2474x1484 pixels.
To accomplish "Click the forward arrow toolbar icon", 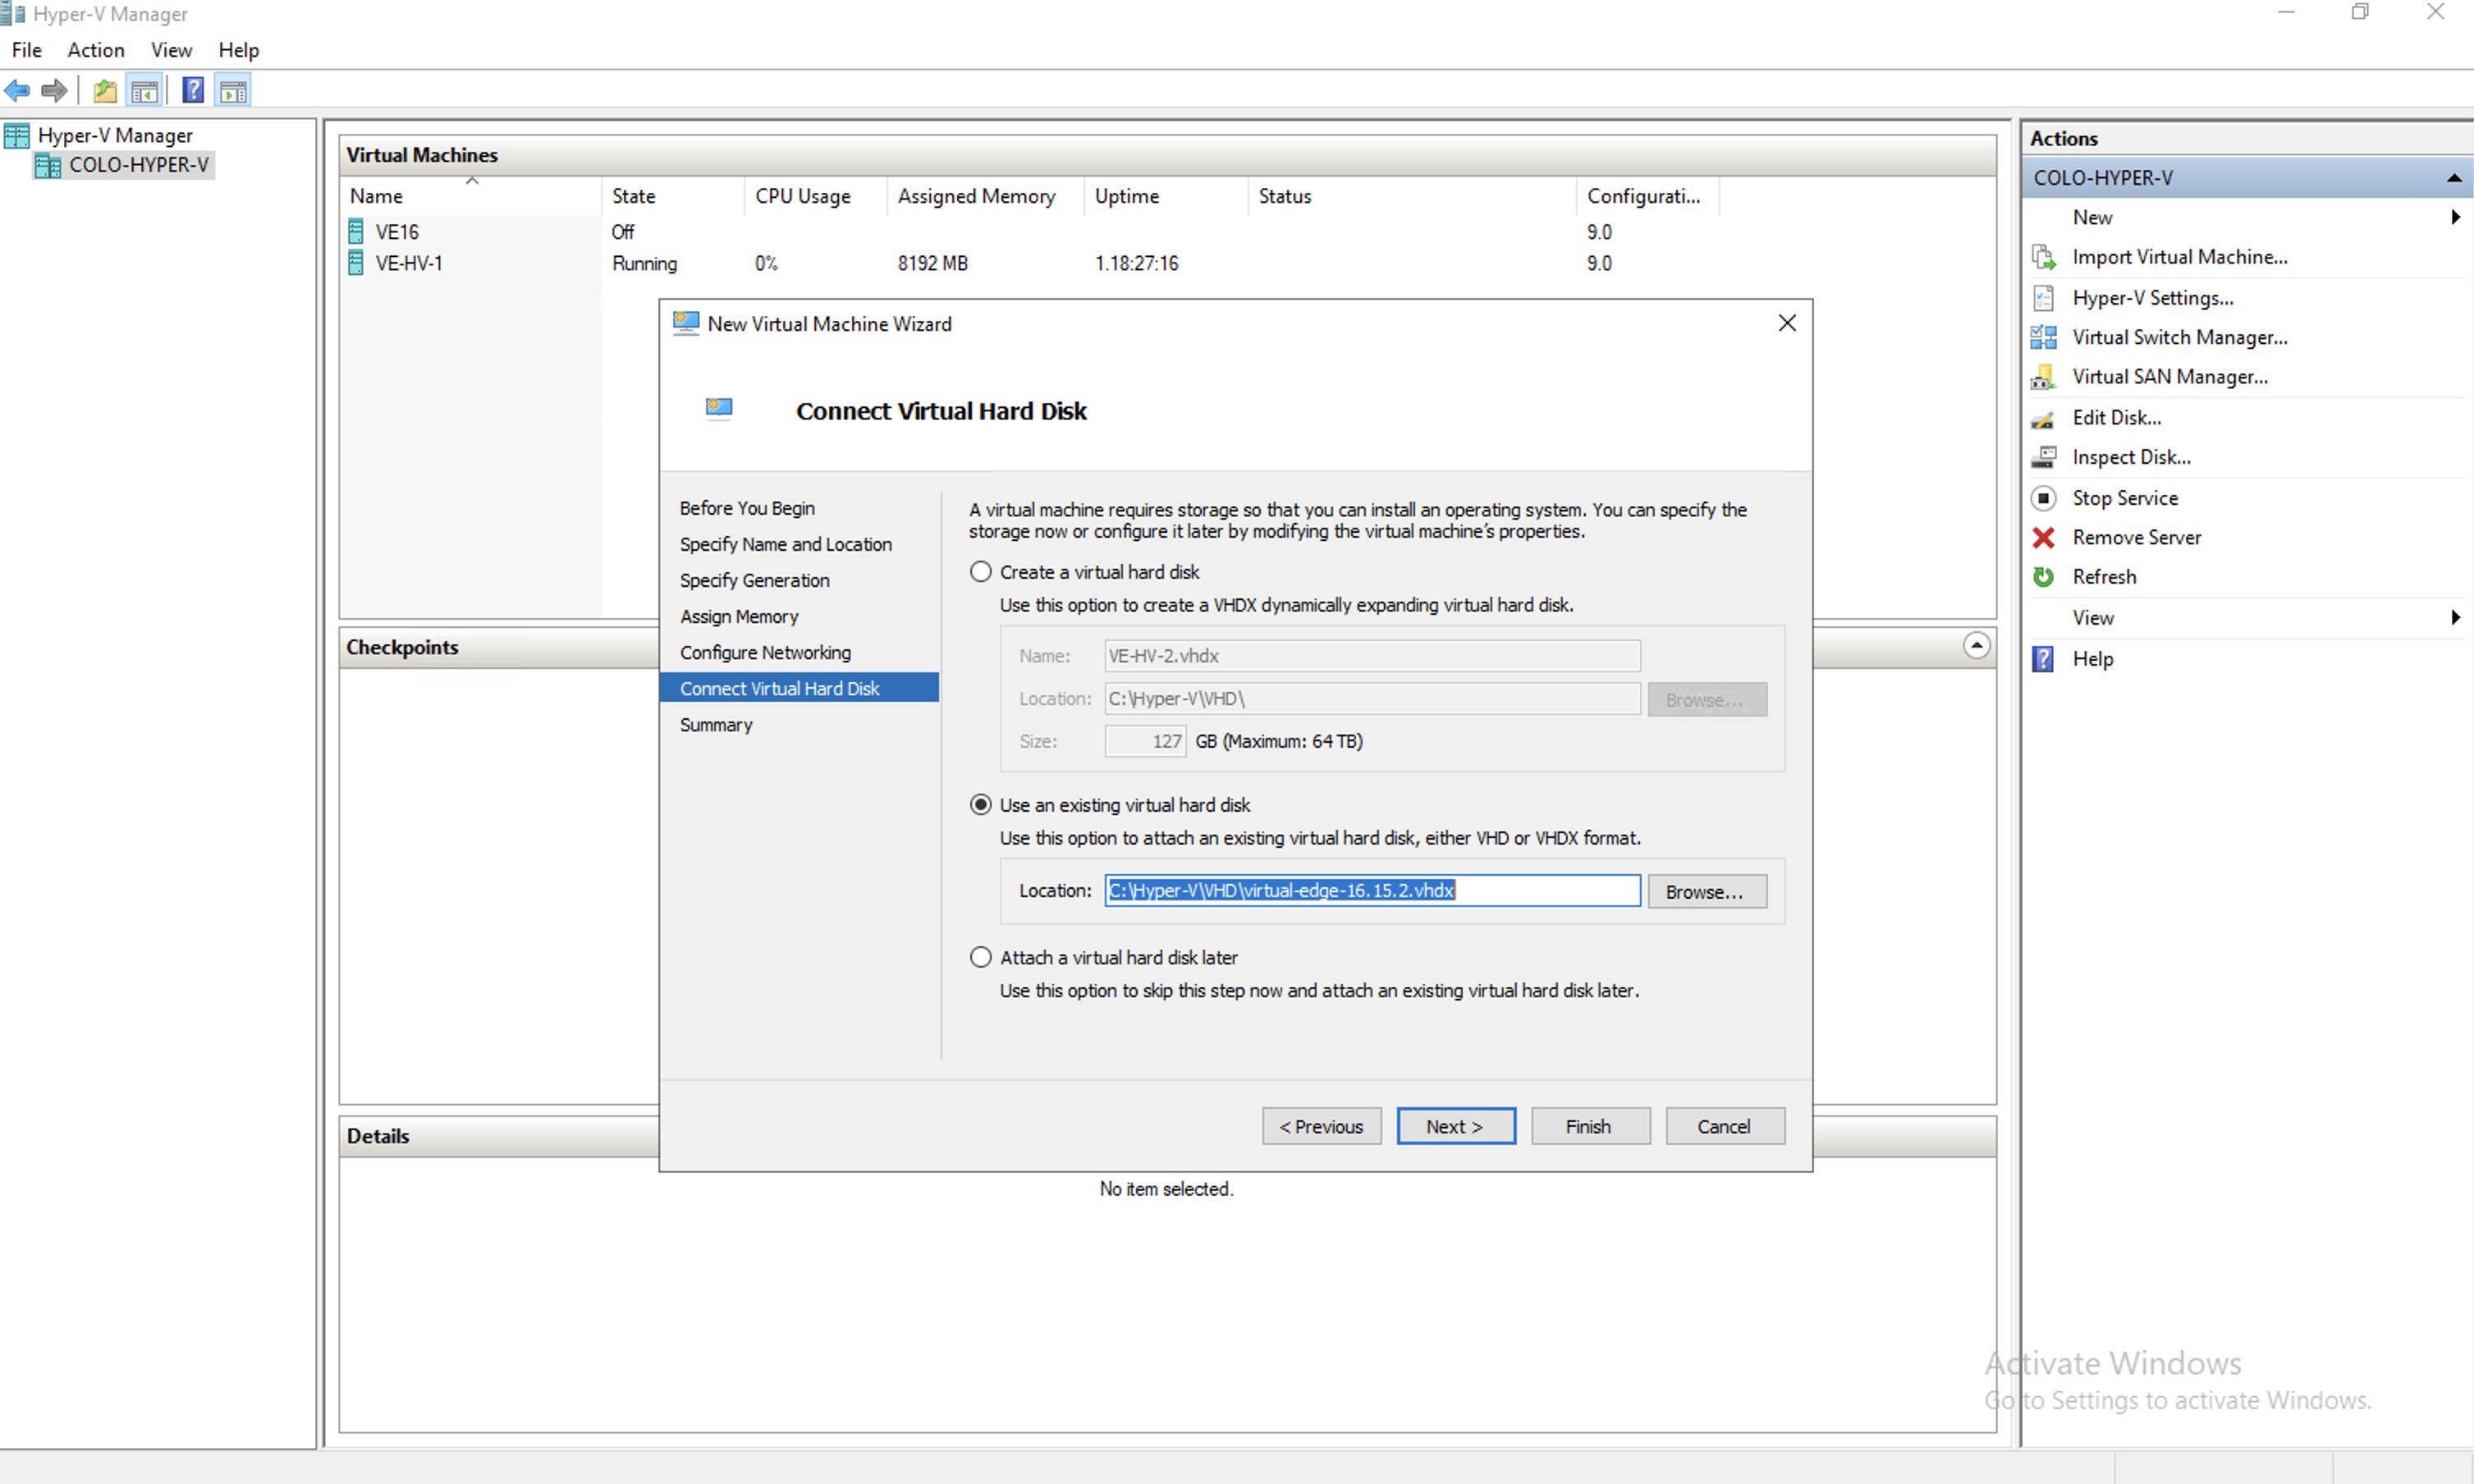I will click(x=54, y=91).
